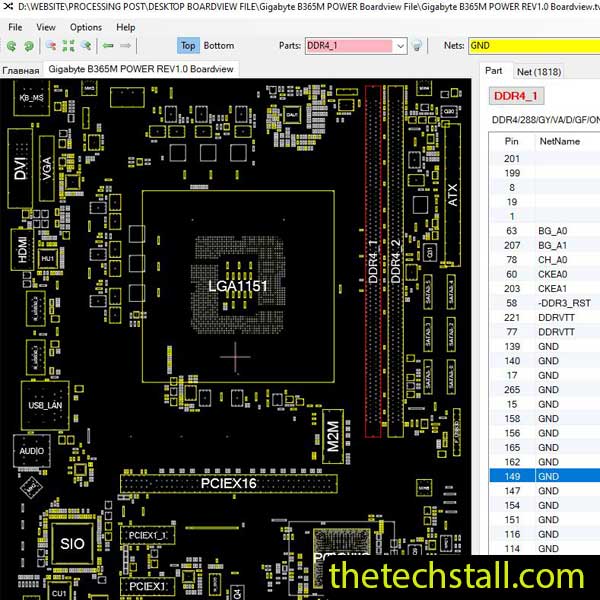Image resolution: width=600 pixels, height=600 pixels.
Task: Click the rotate right green arrow icon
Action: pos(30,46)
